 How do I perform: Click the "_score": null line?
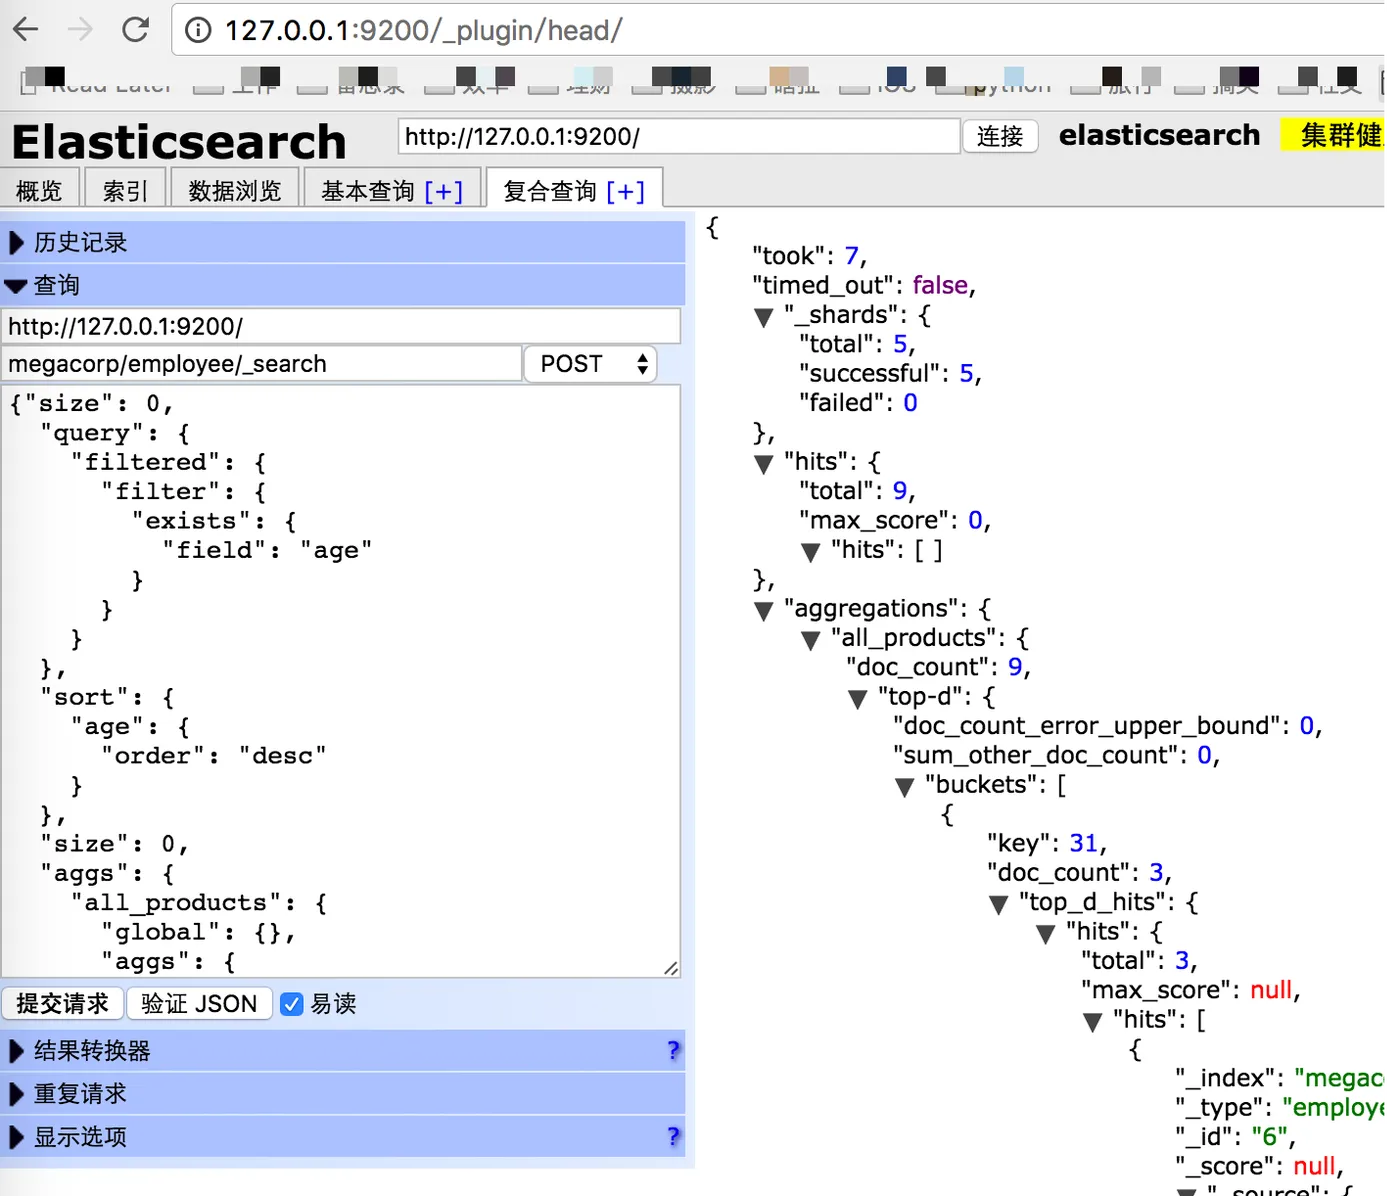pyautogui.click(x=1259, y=1166)
